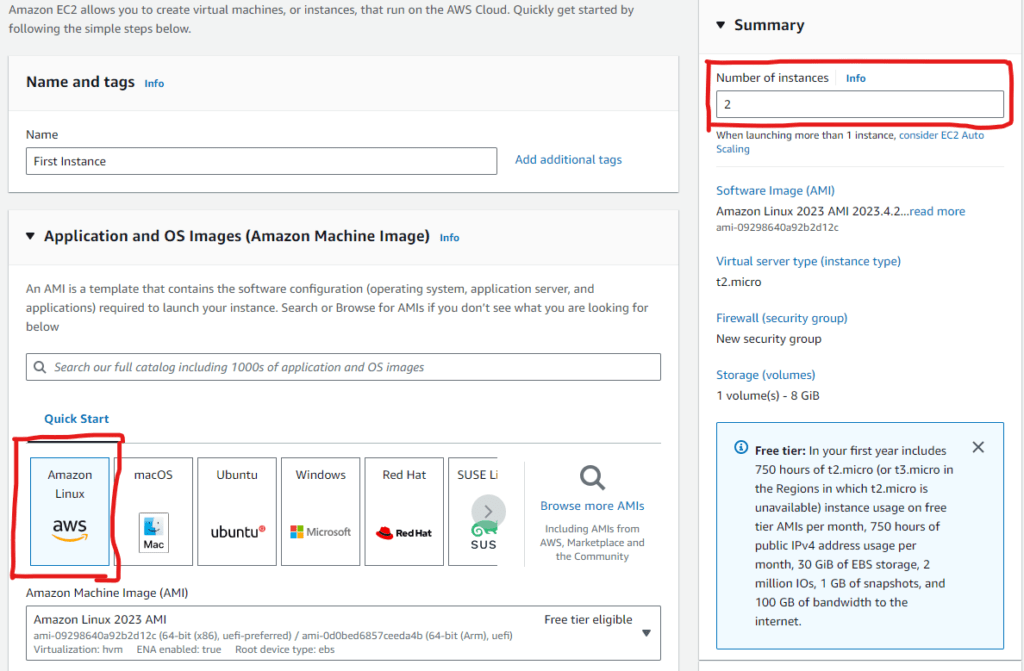Click the 1 volume(s) - 8 GiB text
Viewport: 1024px width, 671px height.
click(767, 396)
